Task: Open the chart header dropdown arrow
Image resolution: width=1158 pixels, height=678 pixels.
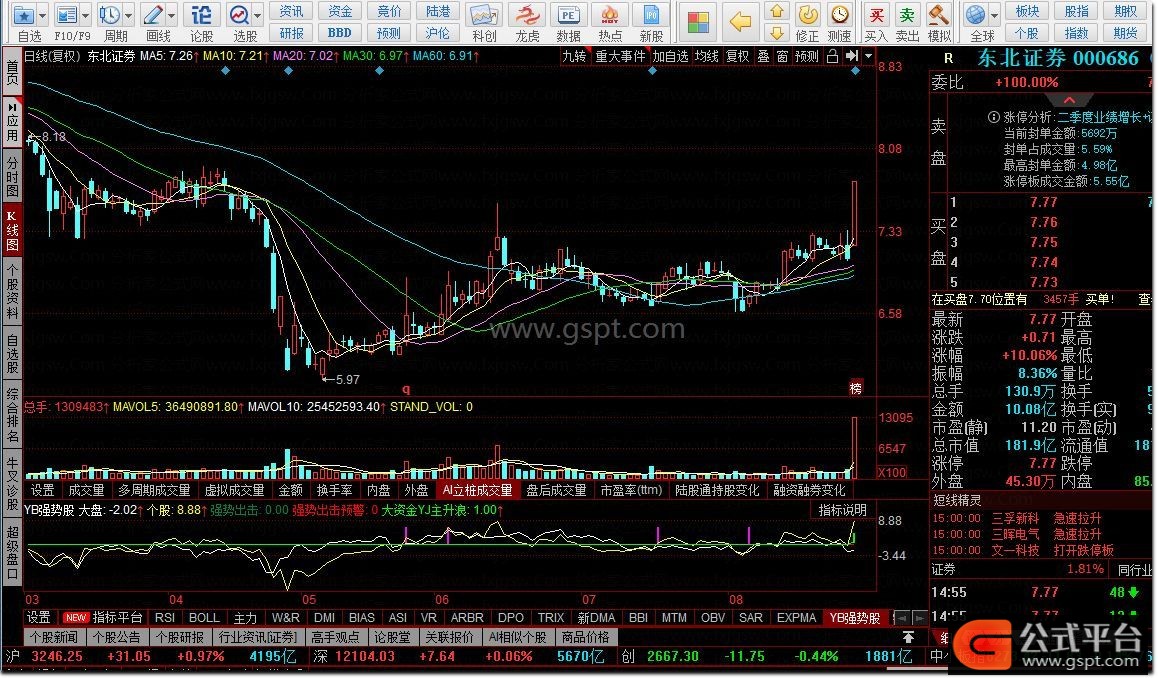Action: coord(868,56)
